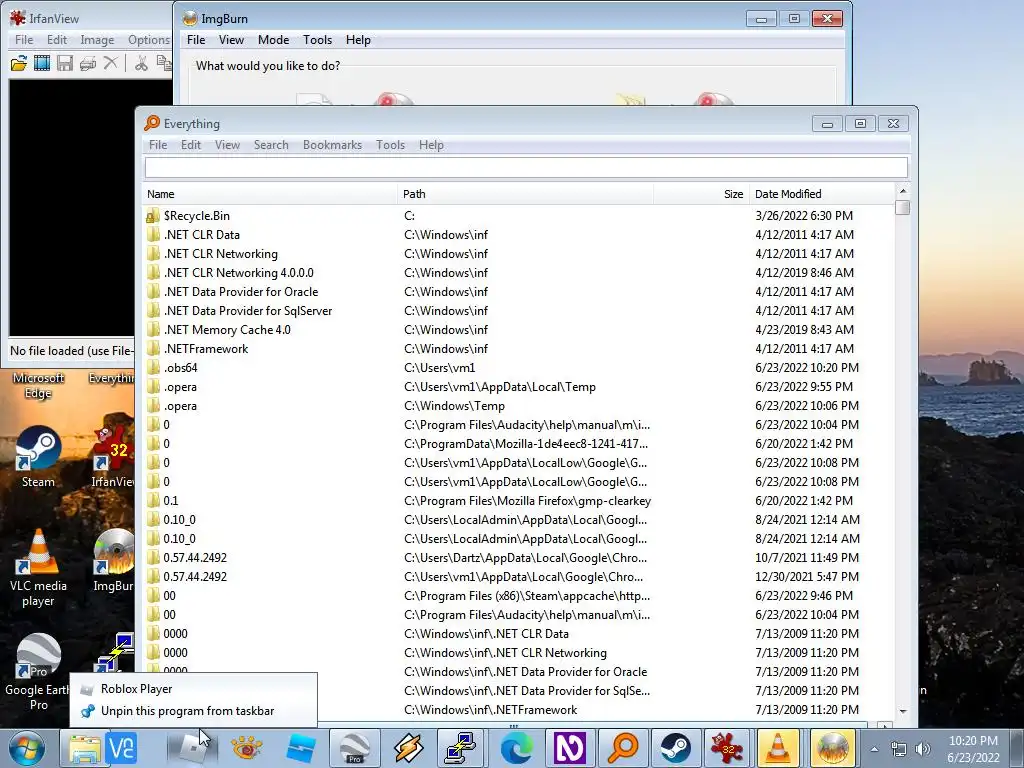The image size is (1024, 768).
Task: Click the Everything search box
Action: click(x=526, y=168)
